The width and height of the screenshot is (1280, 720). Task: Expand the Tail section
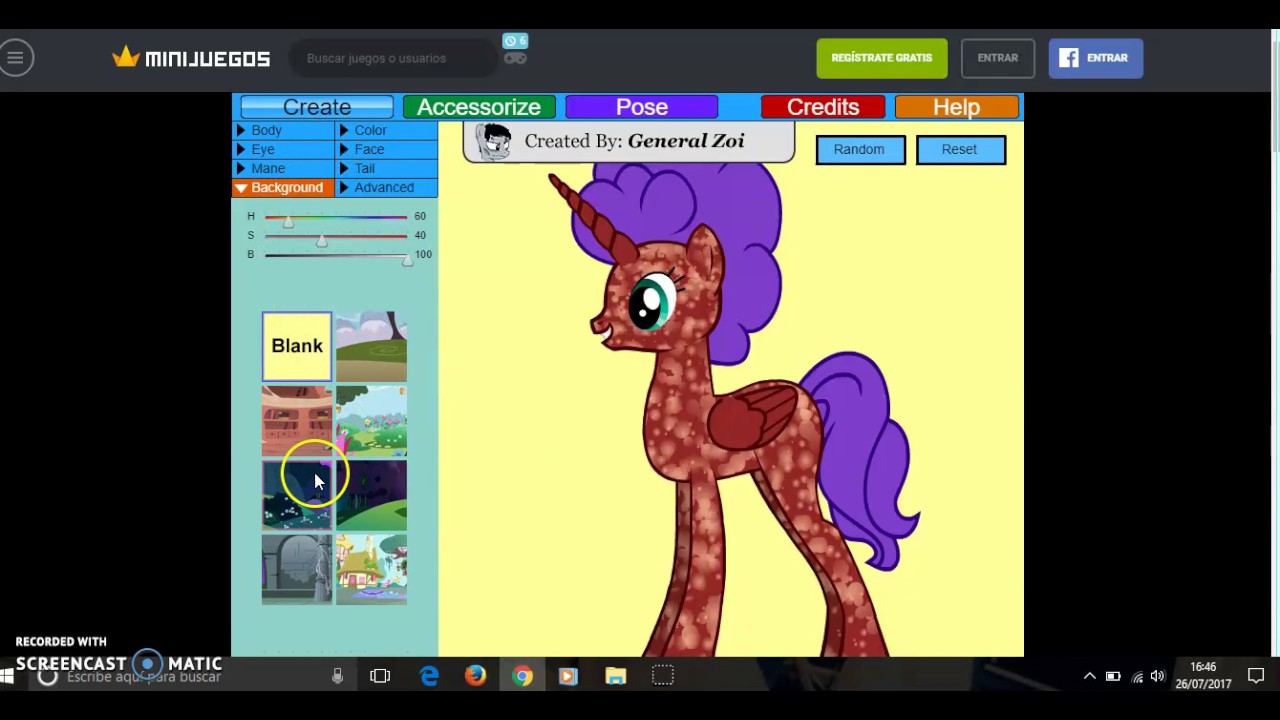click(386, 169)
